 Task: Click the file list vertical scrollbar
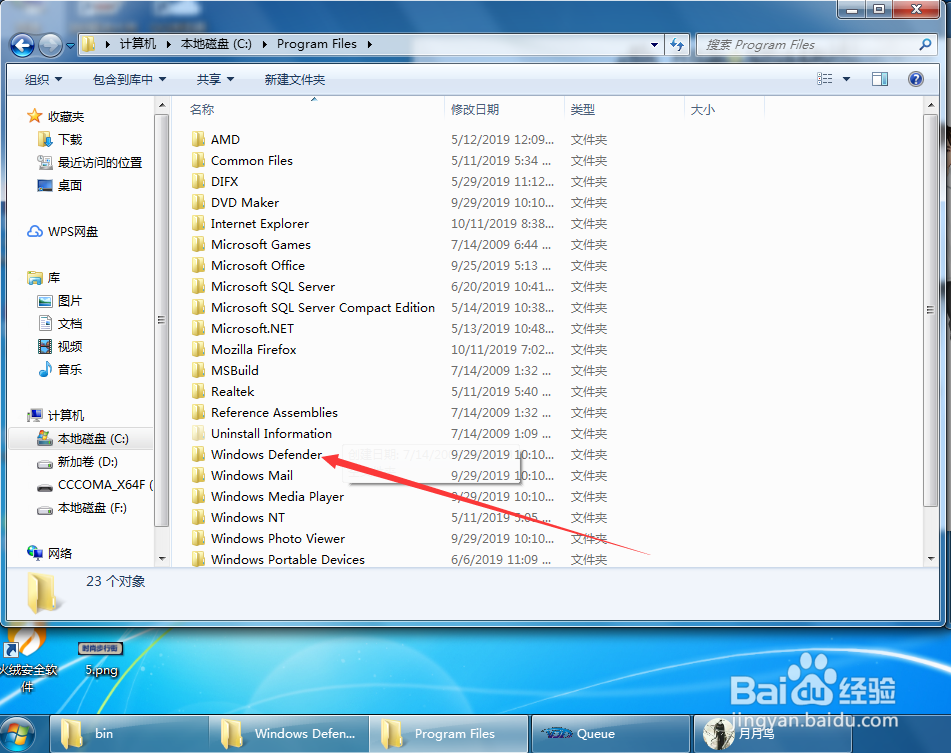[931, 309]
